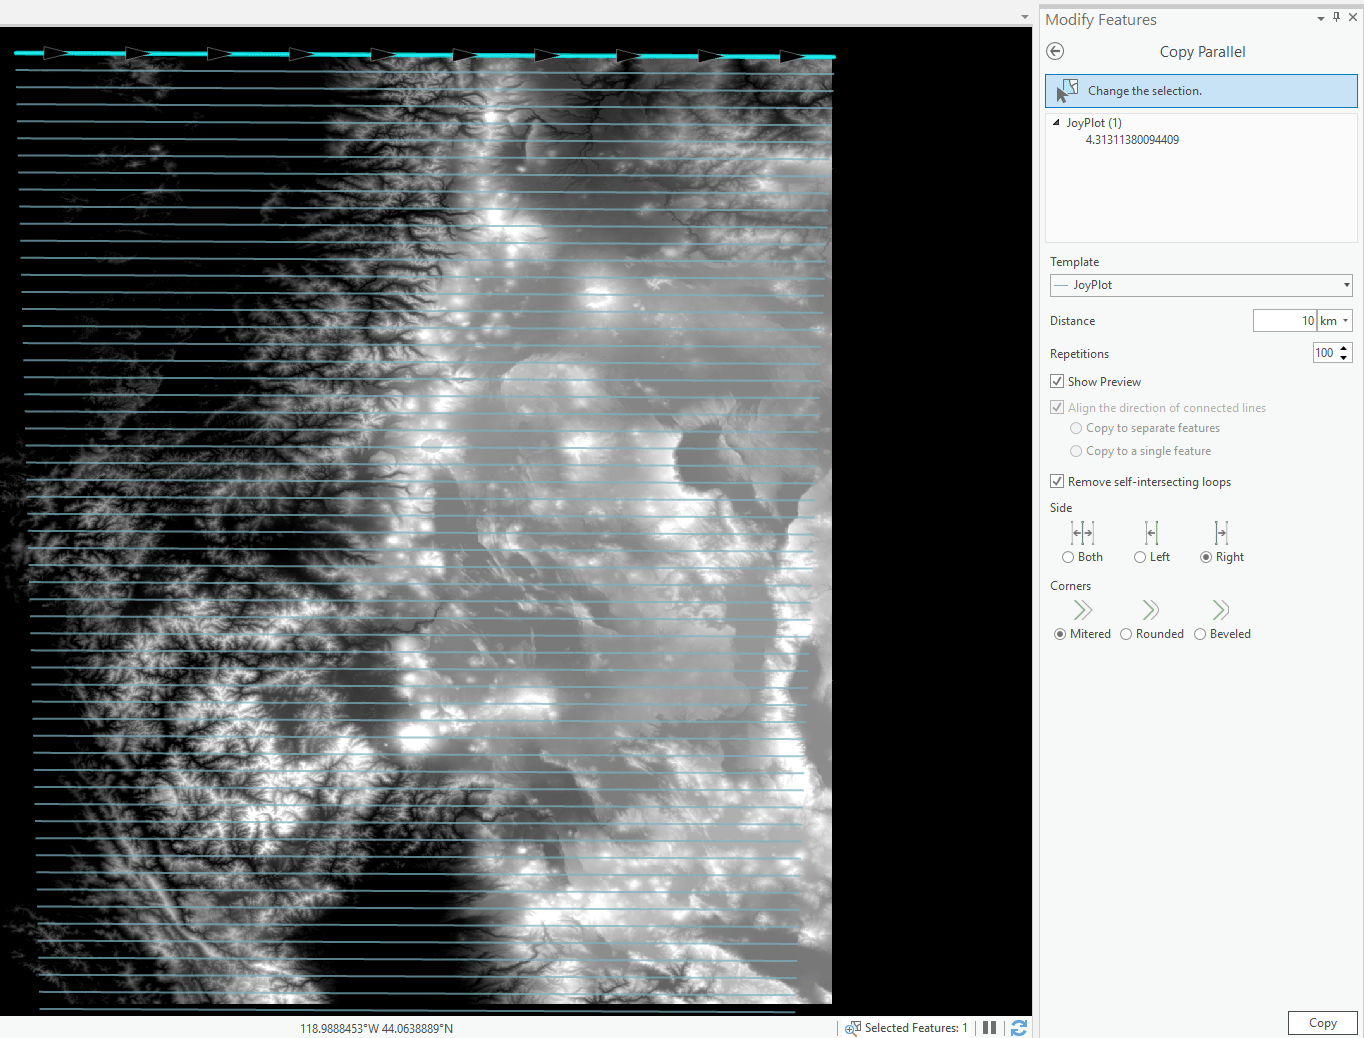Select the Left side radio button
The height and width of the screenshot is (1038, 1364).
point(1140,557)
